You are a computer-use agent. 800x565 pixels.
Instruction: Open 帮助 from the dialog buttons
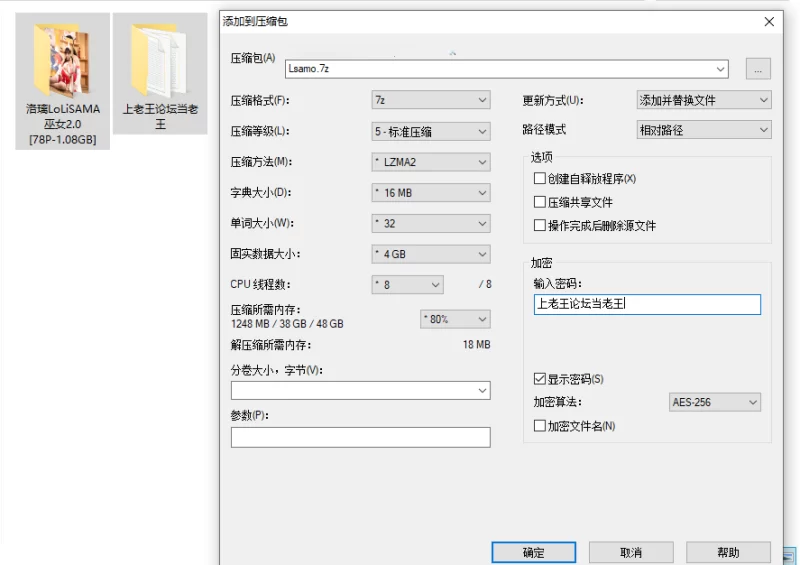pyautogui.click(x=728, y=553)
